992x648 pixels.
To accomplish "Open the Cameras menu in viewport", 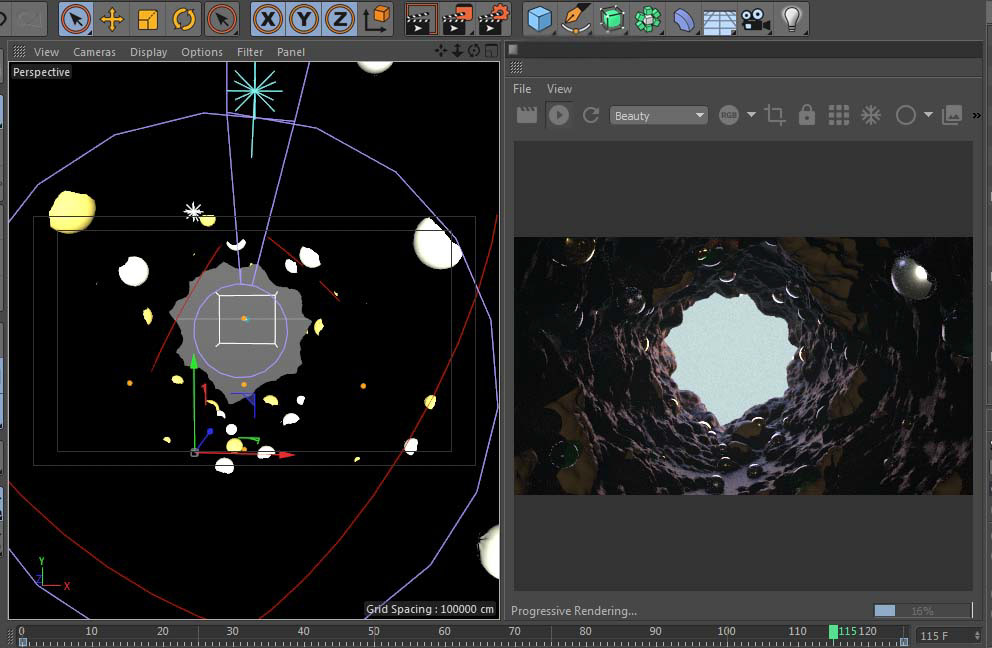I will [94, 52].
